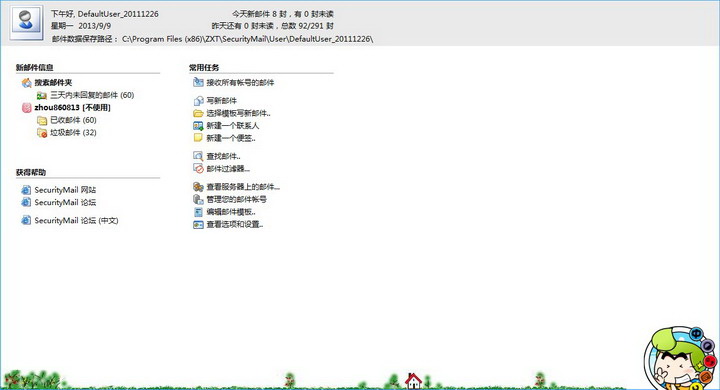Screen dimensions: 720x390
Task: Click greeting 下午好, DefaultUser_20111226
Action: (x=105, y=14)
